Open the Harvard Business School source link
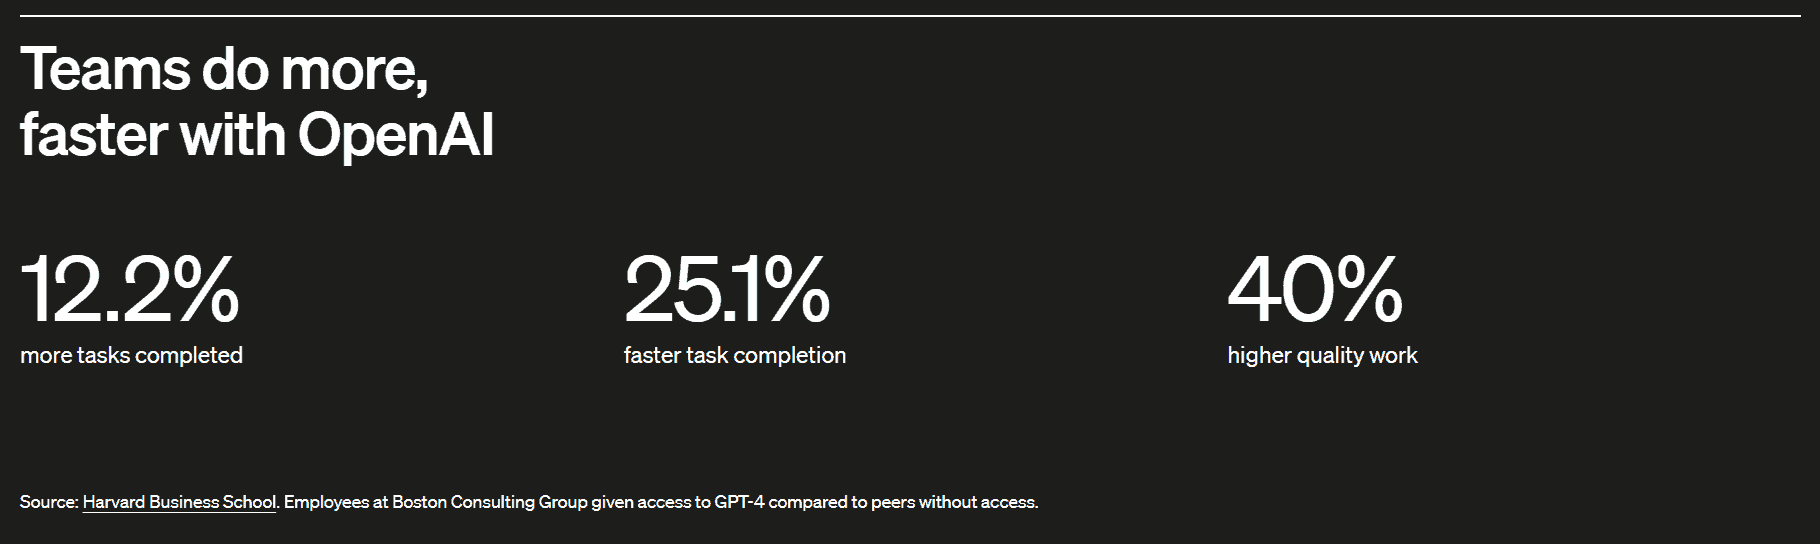This screenshot has height=544, width=1820. [x=179, y=502]
